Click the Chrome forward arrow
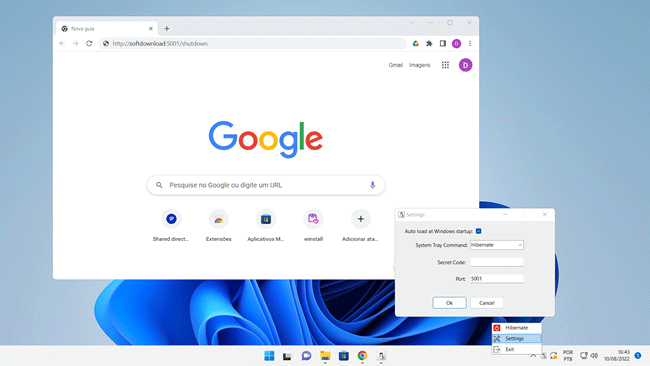650x366 pixels. 75,43
